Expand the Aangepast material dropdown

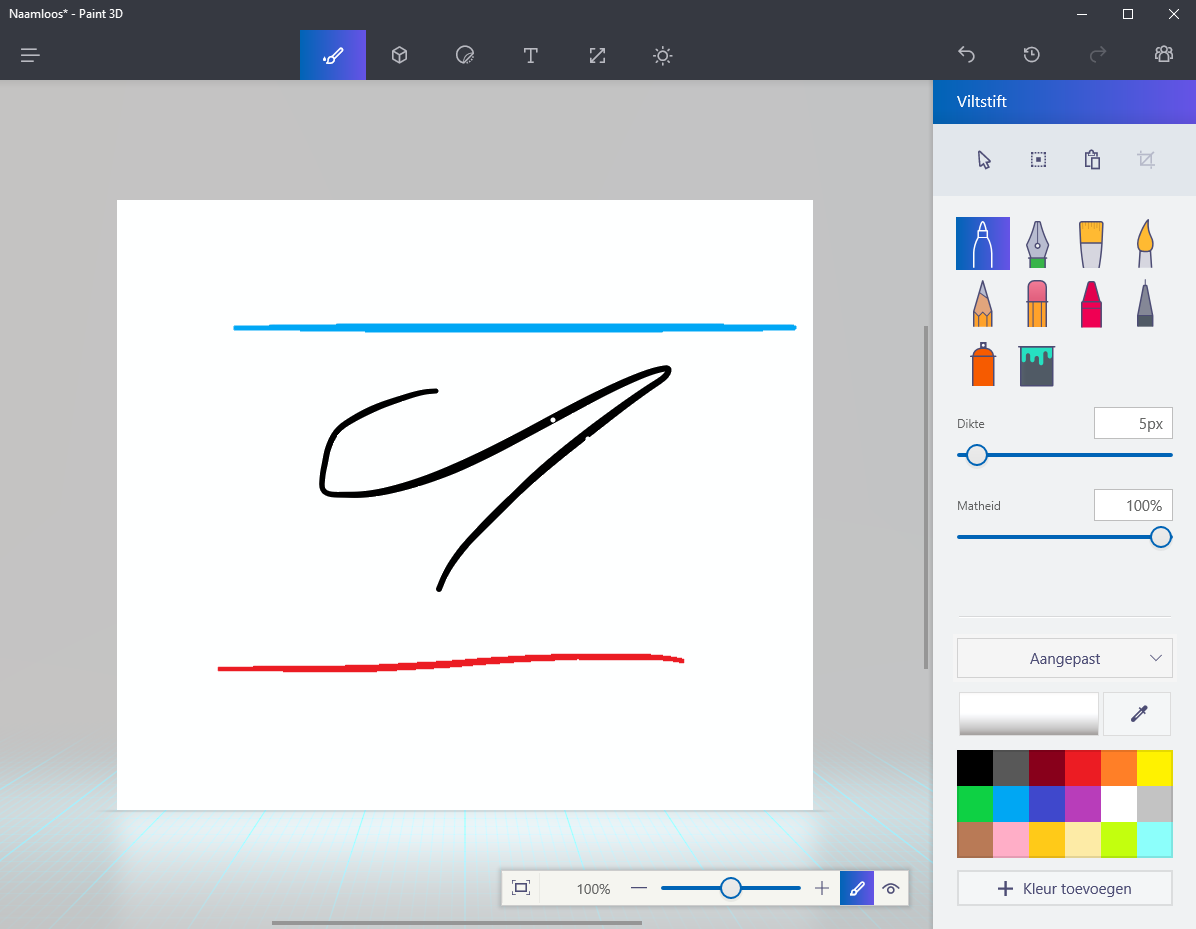click(1064, 658)
